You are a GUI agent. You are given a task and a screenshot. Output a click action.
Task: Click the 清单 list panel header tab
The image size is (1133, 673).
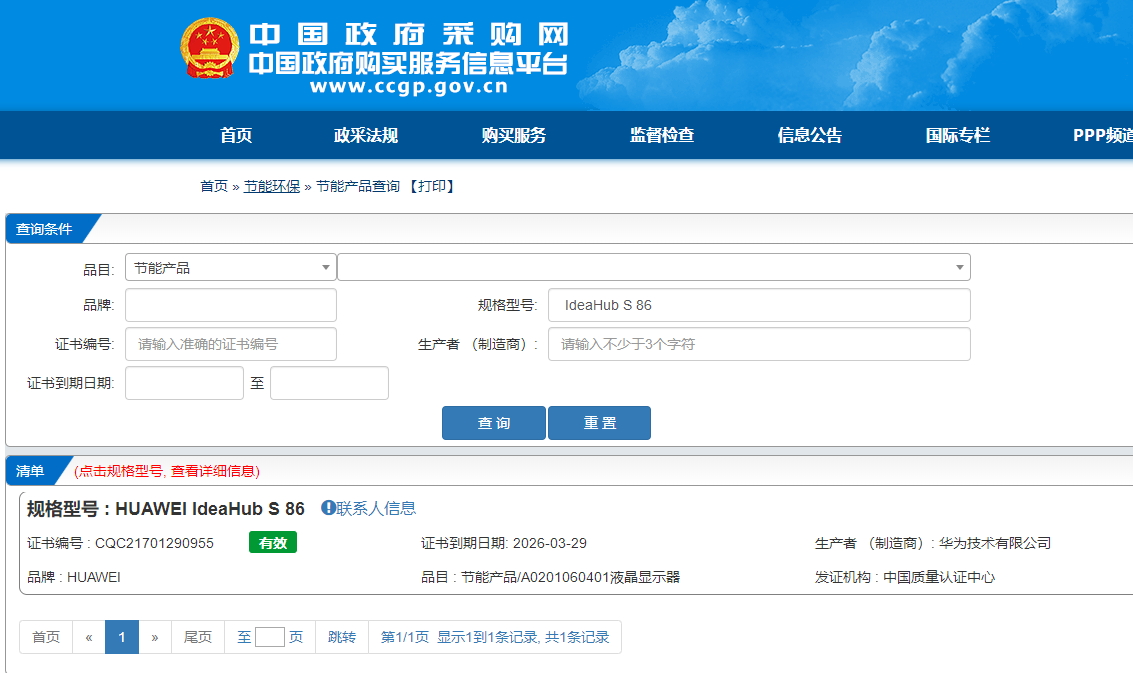click(30, 471)
